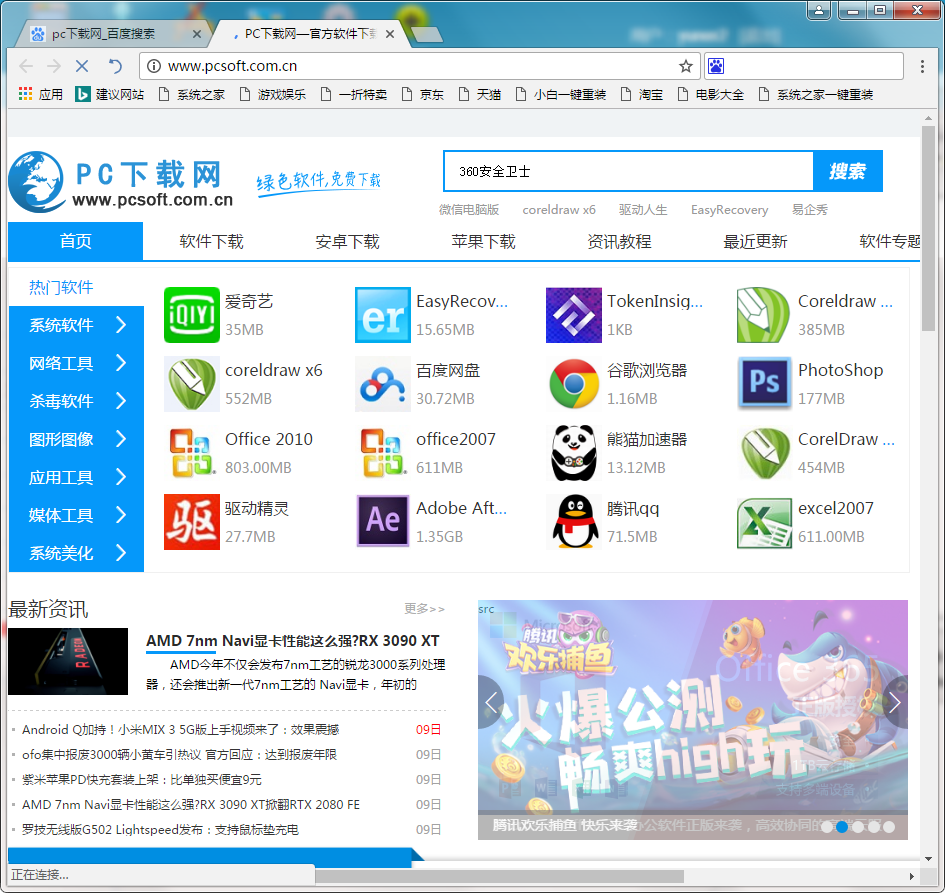Open the Office 2010 icon
Screen dimensions: 945x893
click(192, 453)
